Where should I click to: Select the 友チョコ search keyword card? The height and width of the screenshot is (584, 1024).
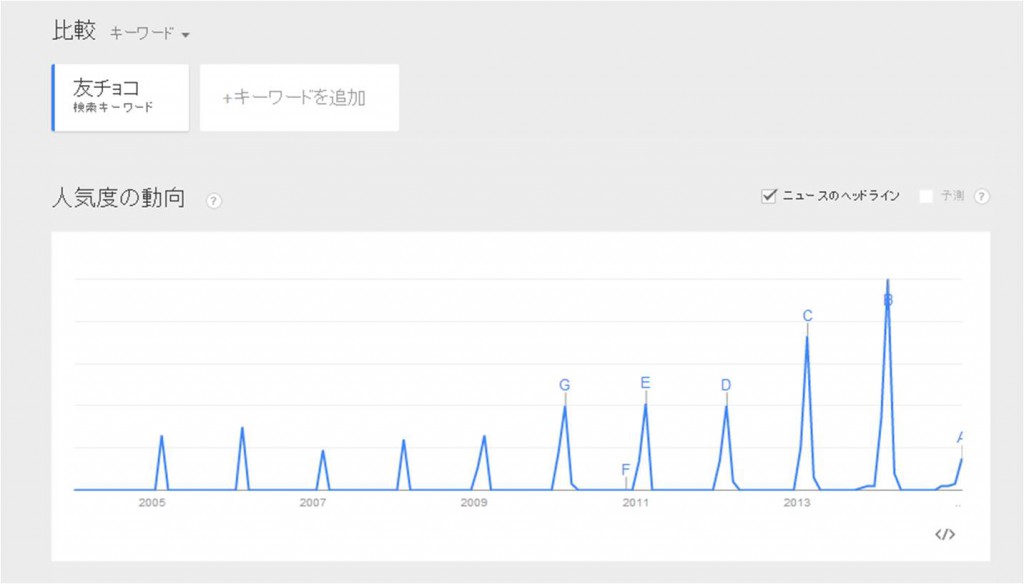pos(121,97)
